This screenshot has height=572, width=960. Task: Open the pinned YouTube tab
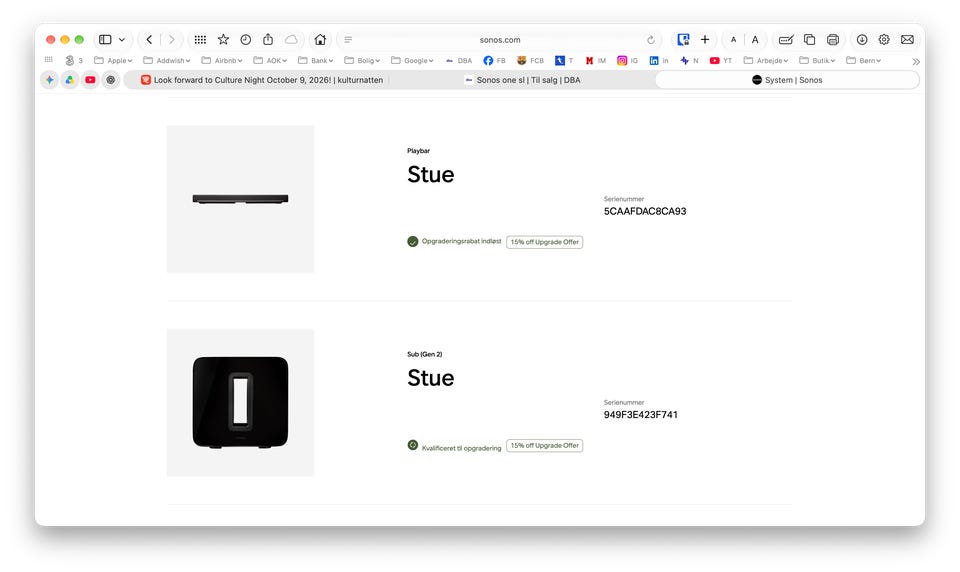[90, 80]
